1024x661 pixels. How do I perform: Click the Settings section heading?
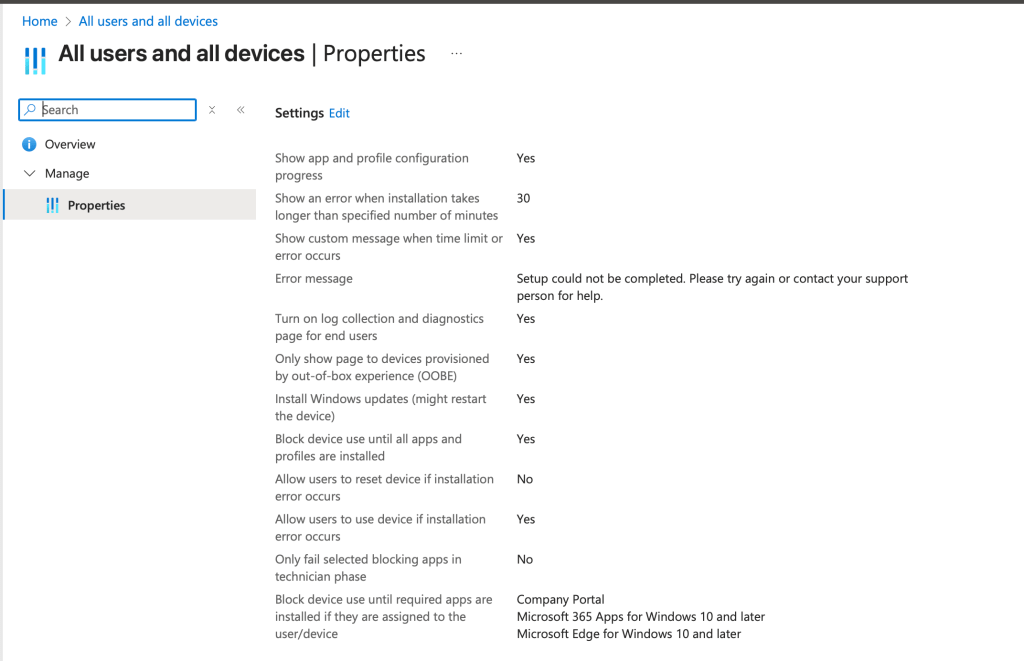(x=299, y=113)
